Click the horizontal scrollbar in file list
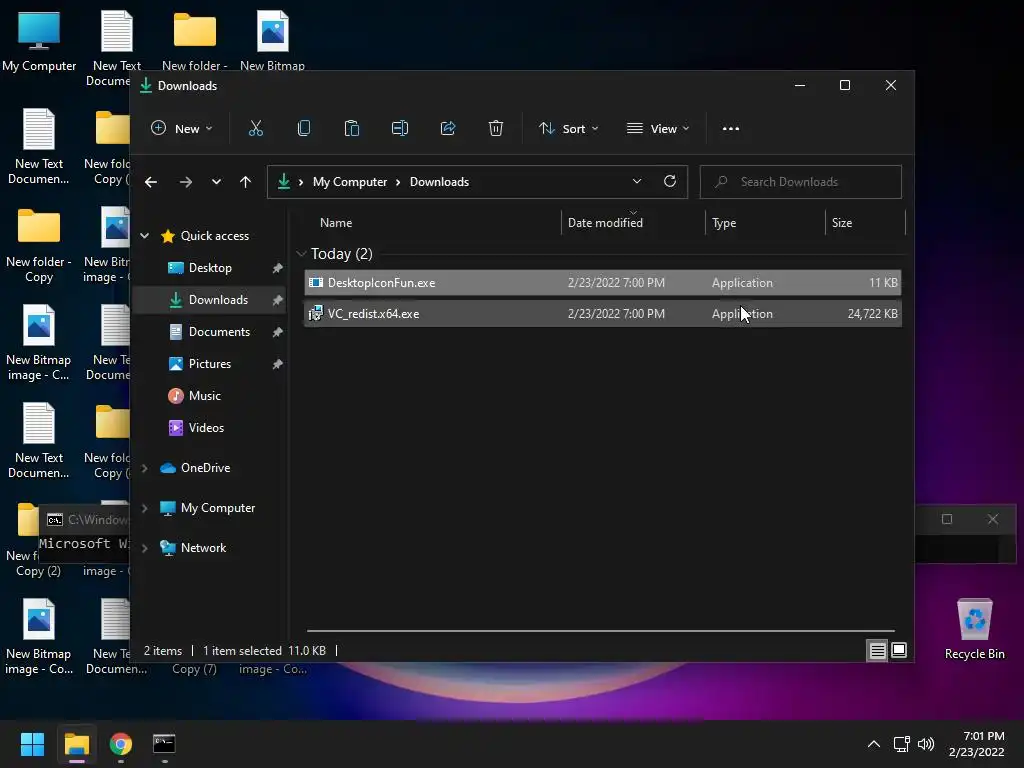This screenshot has height=768, width=1024. [x=600, y=631]
